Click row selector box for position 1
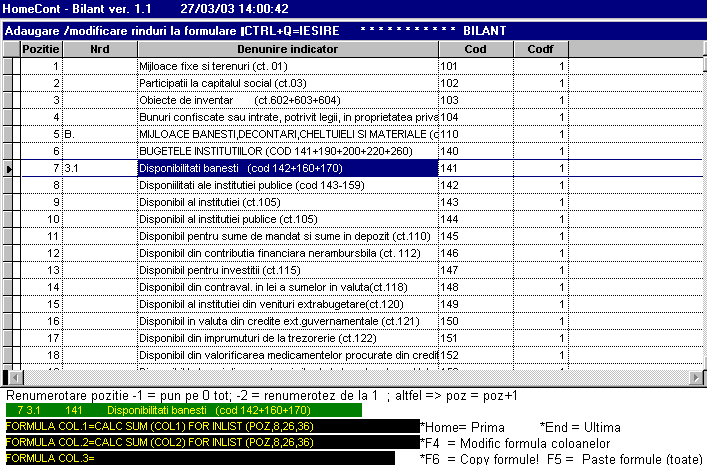Screen dimensions: 707x465 pyautogui.click(x=8, y=66)
